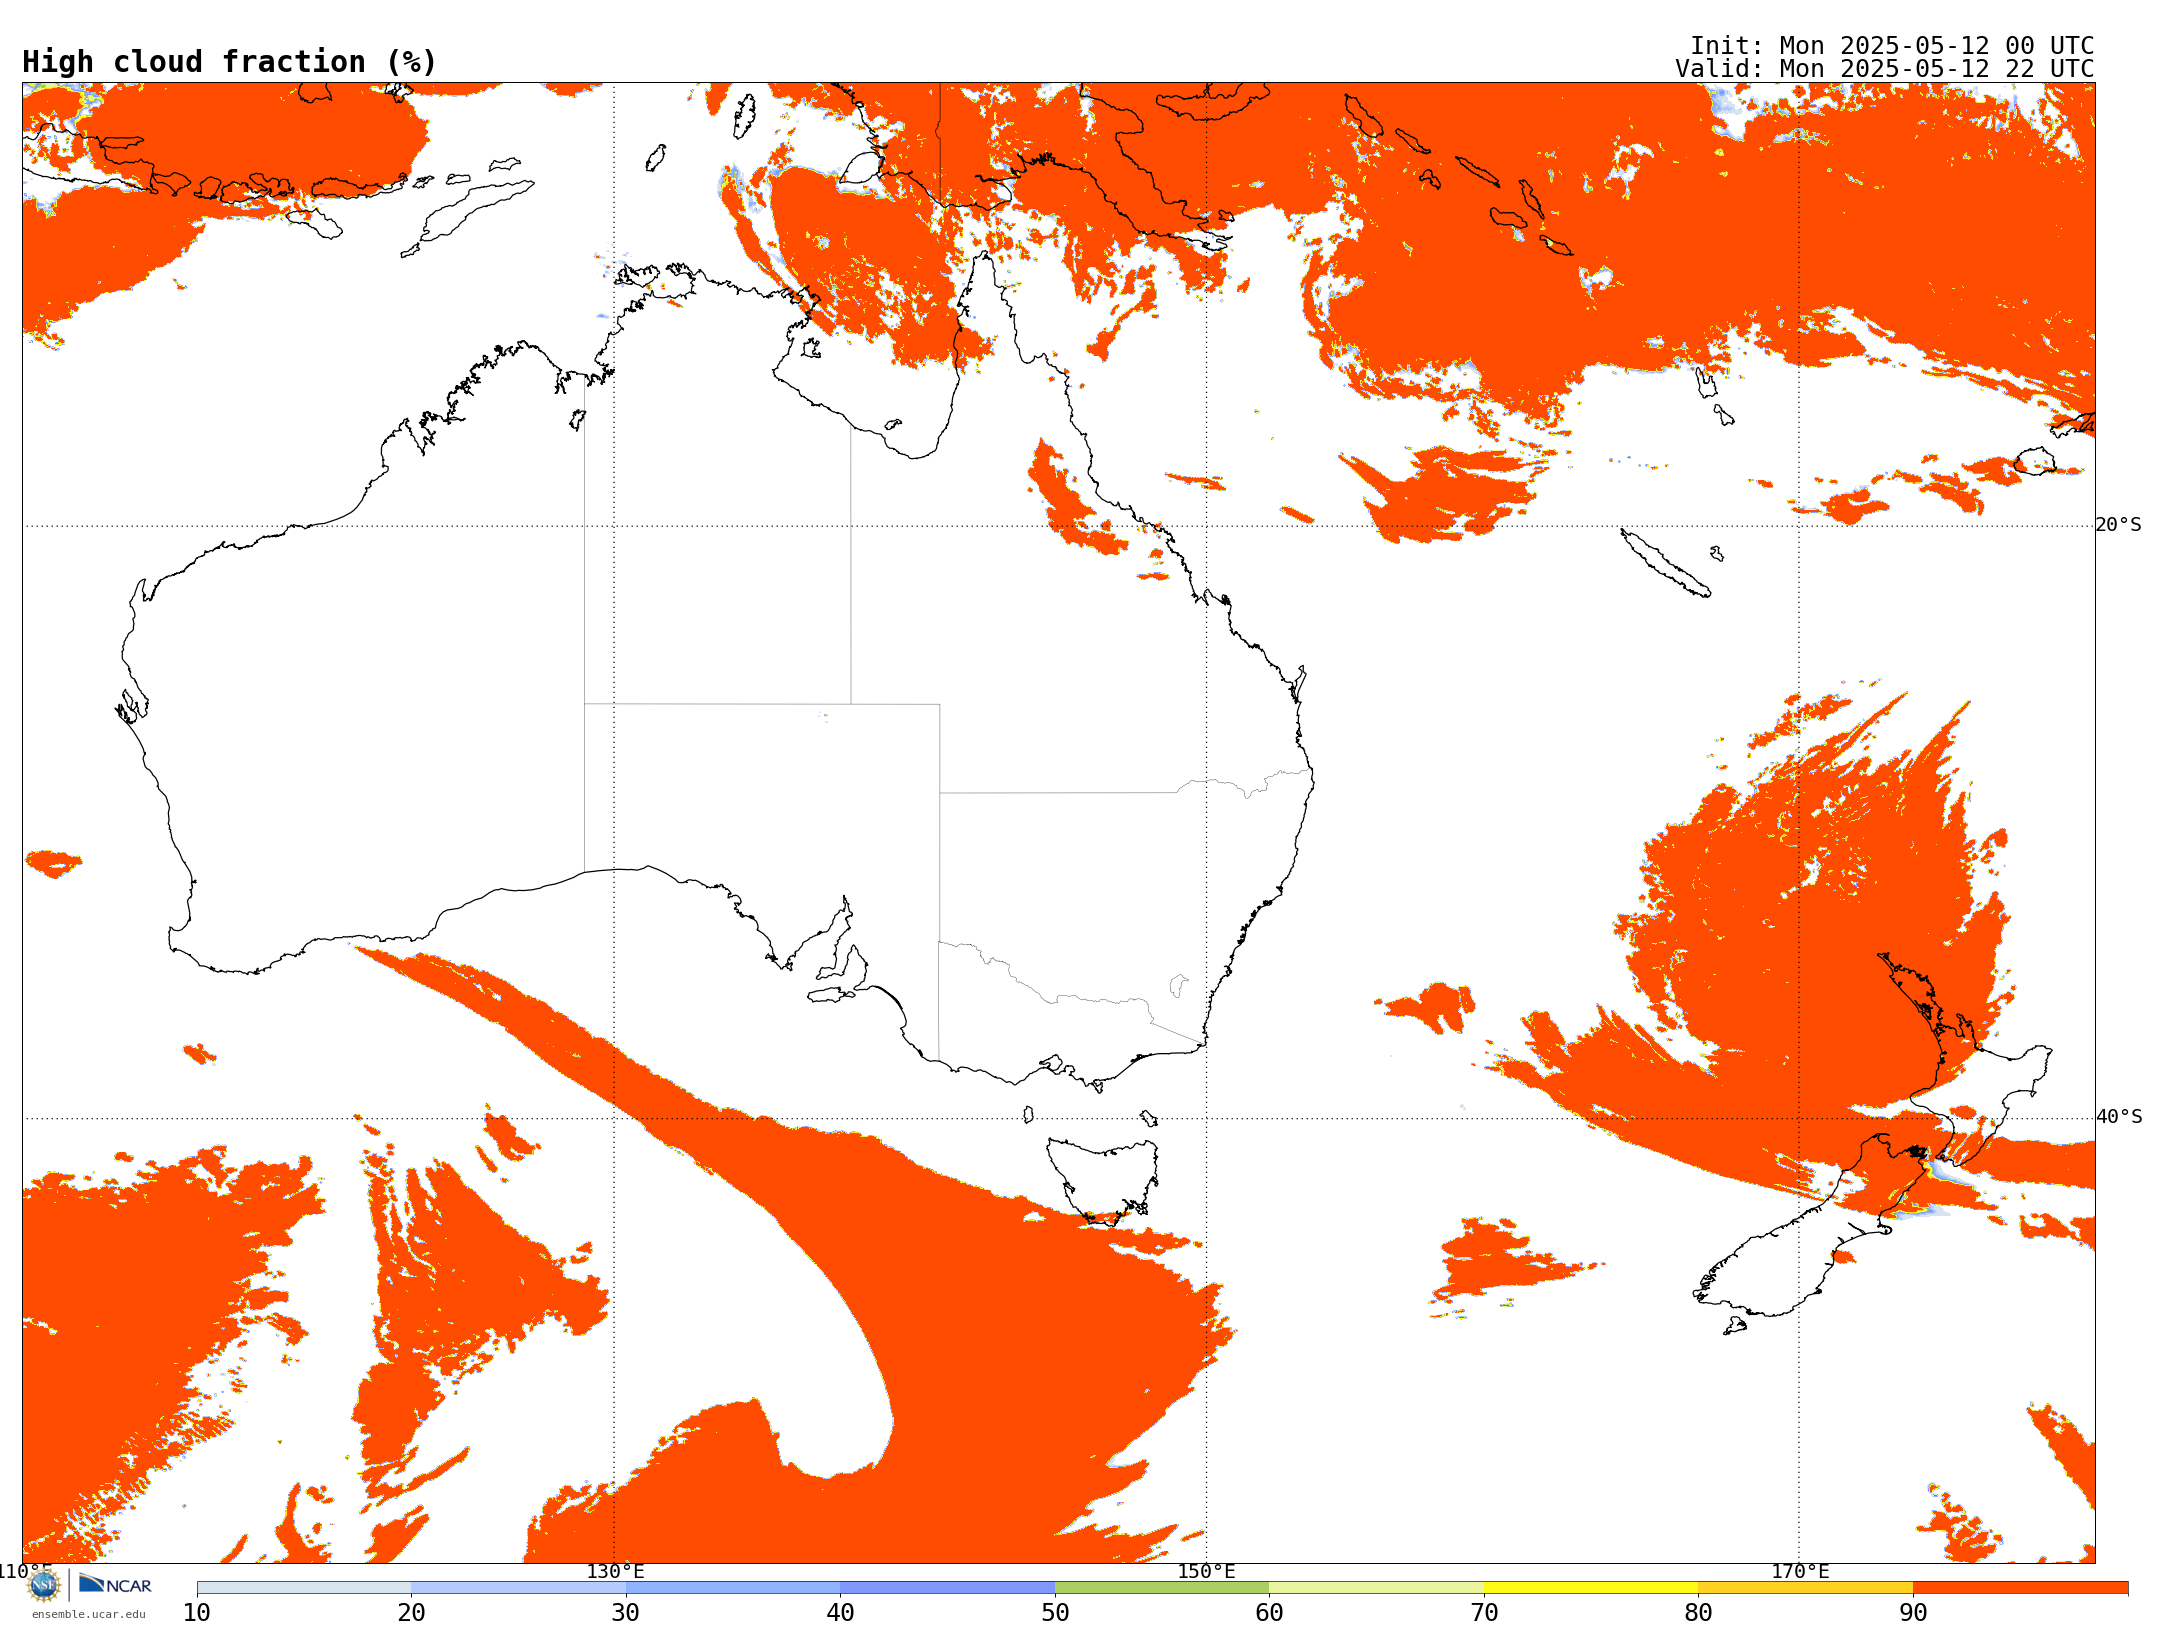Click the colorbar tick label 20

pyautogui.click(x=411, y=1613)
